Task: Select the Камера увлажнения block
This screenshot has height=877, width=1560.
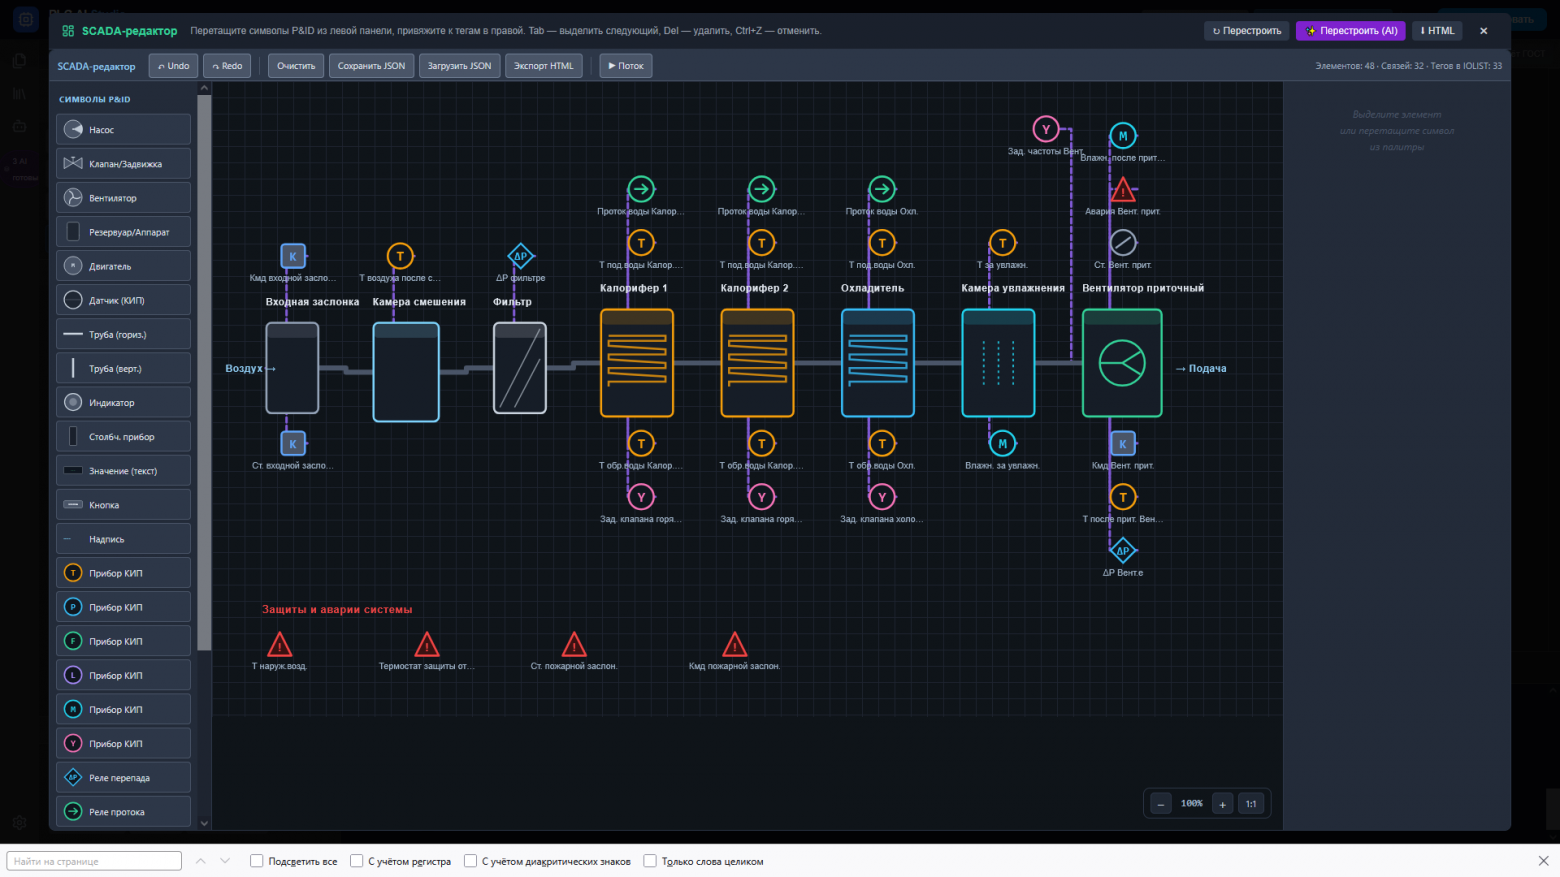Action: coord(998,363)
